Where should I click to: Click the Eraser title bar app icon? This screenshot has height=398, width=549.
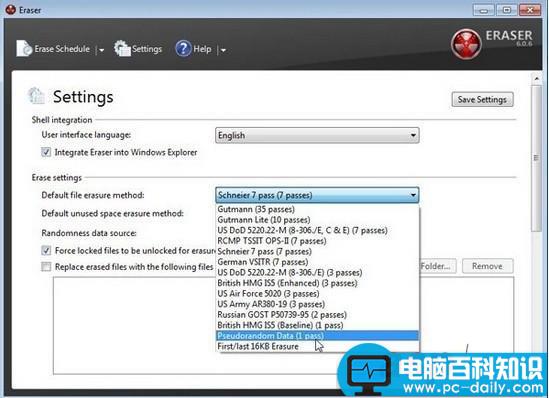click(x=11, y=9)
